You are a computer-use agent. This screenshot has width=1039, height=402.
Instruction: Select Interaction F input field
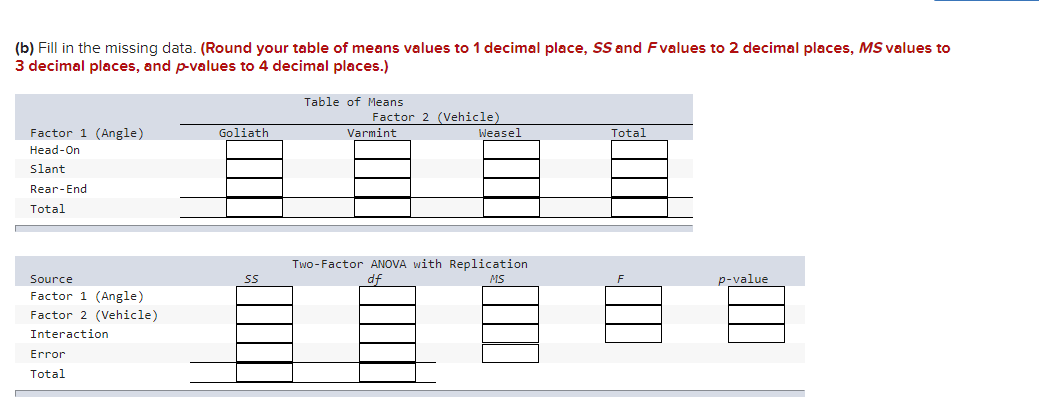coord(633,333)
